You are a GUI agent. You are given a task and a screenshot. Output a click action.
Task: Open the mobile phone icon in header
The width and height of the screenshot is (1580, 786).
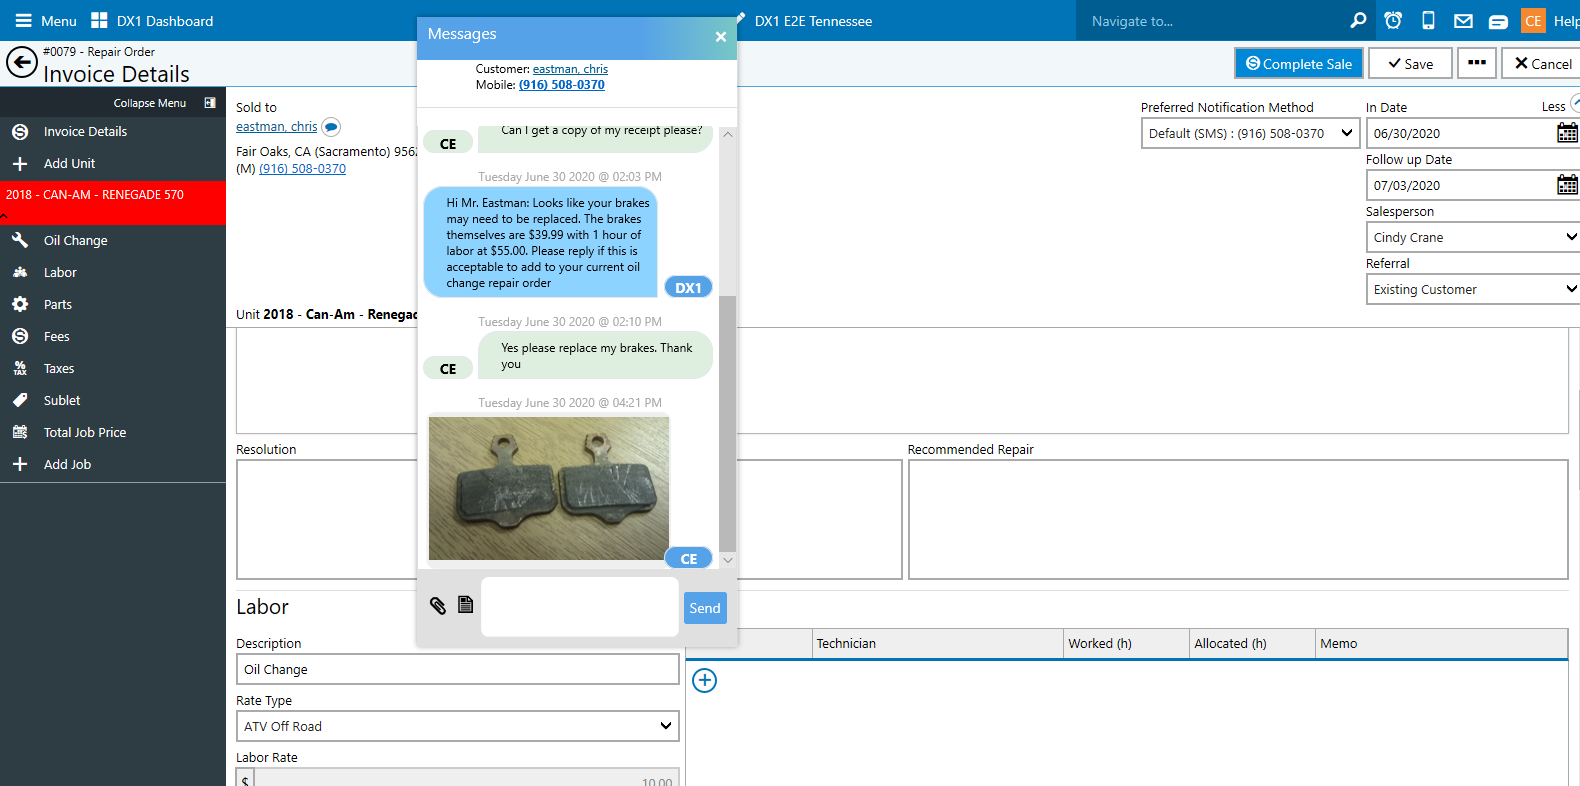[1429, 20]
